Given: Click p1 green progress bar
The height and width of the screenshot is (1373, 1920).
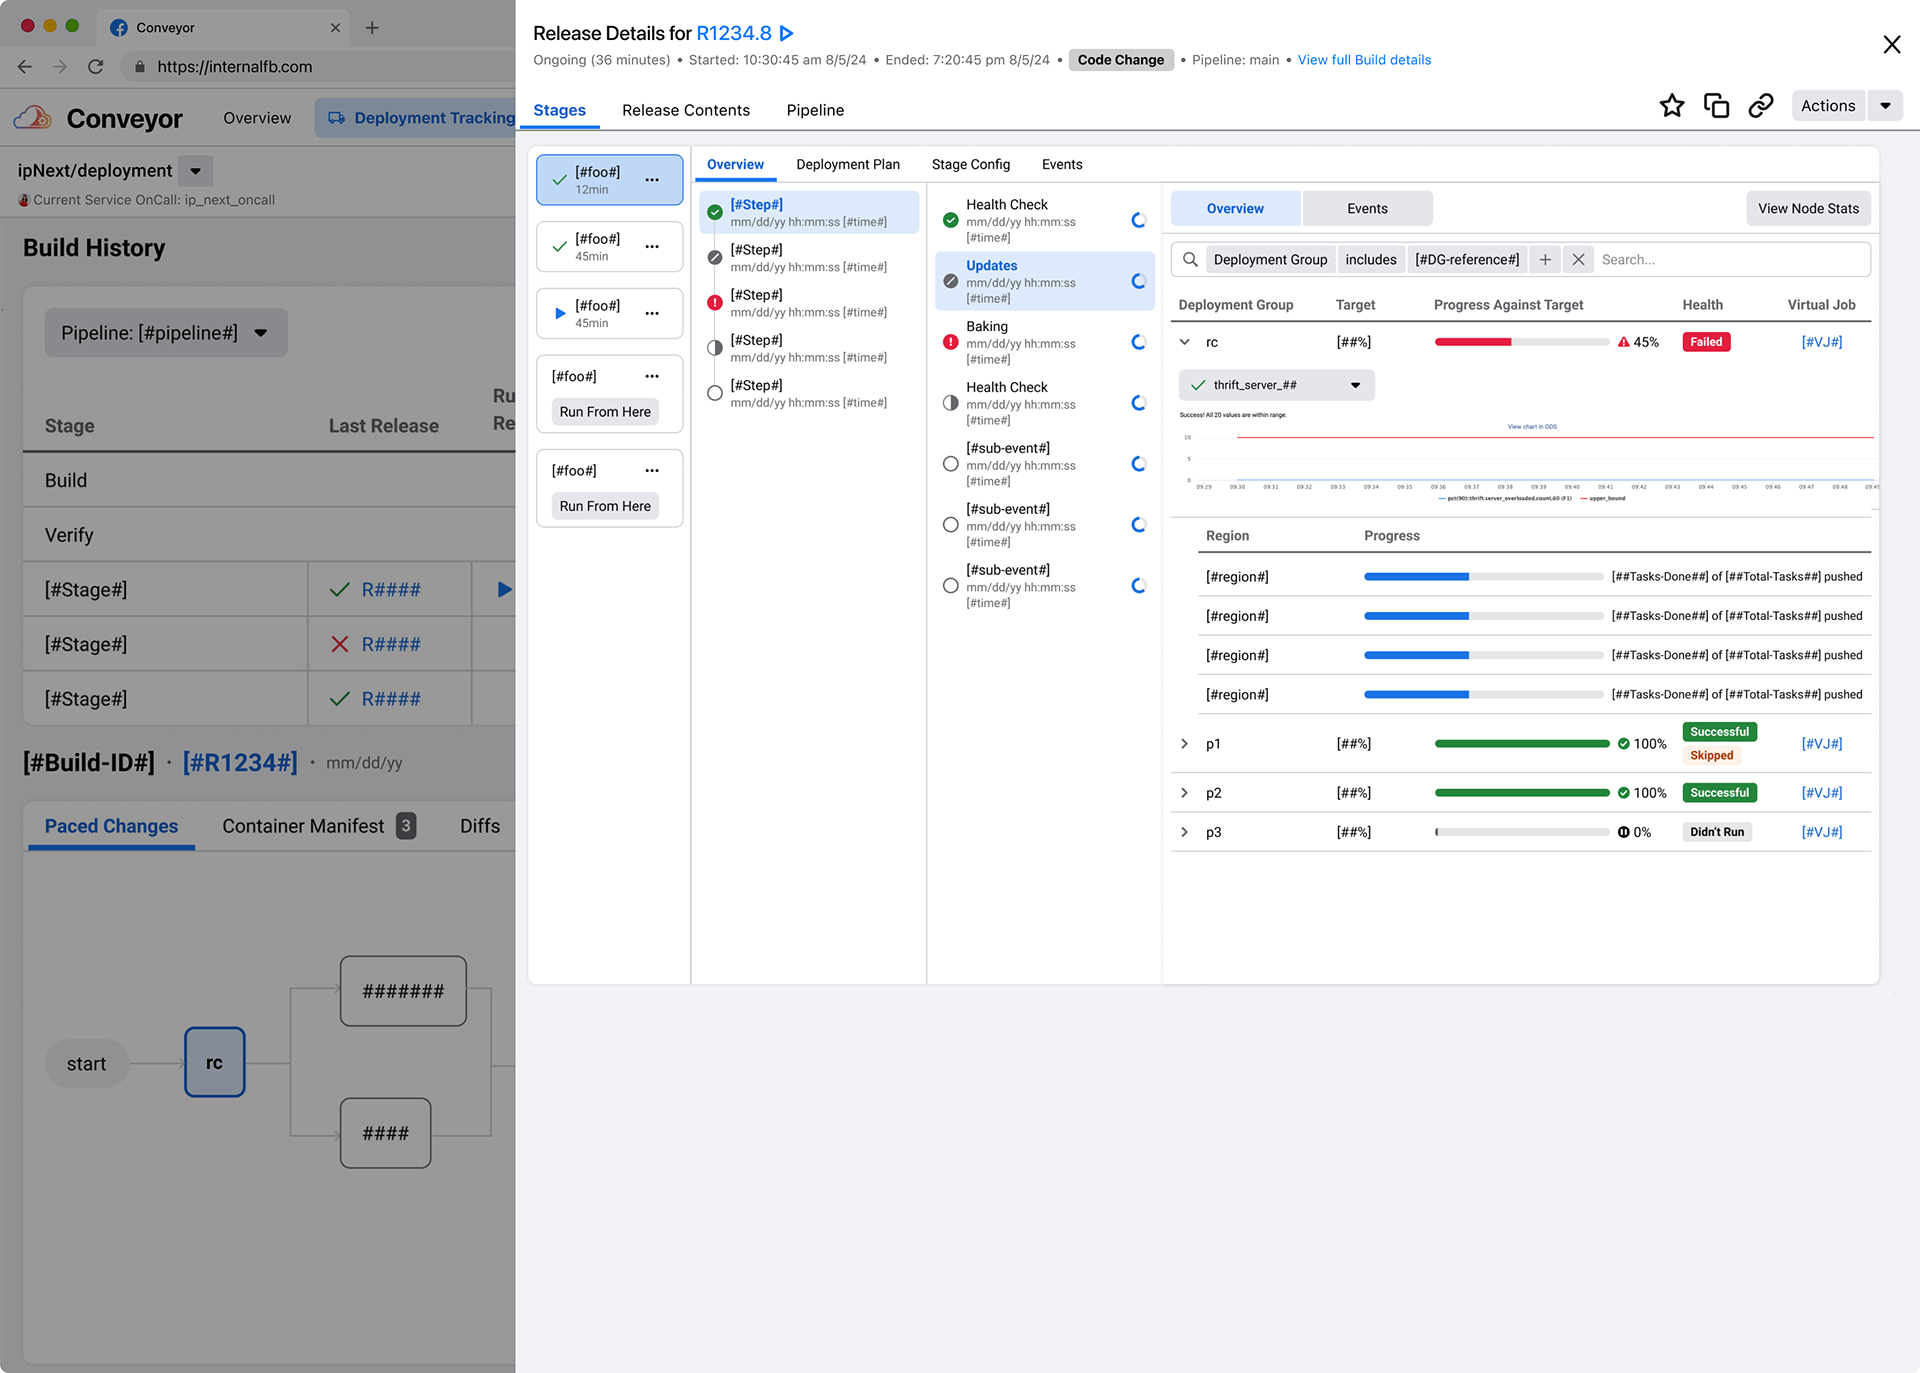Looking at the screenshot, I should click(x=1522, y=744).
